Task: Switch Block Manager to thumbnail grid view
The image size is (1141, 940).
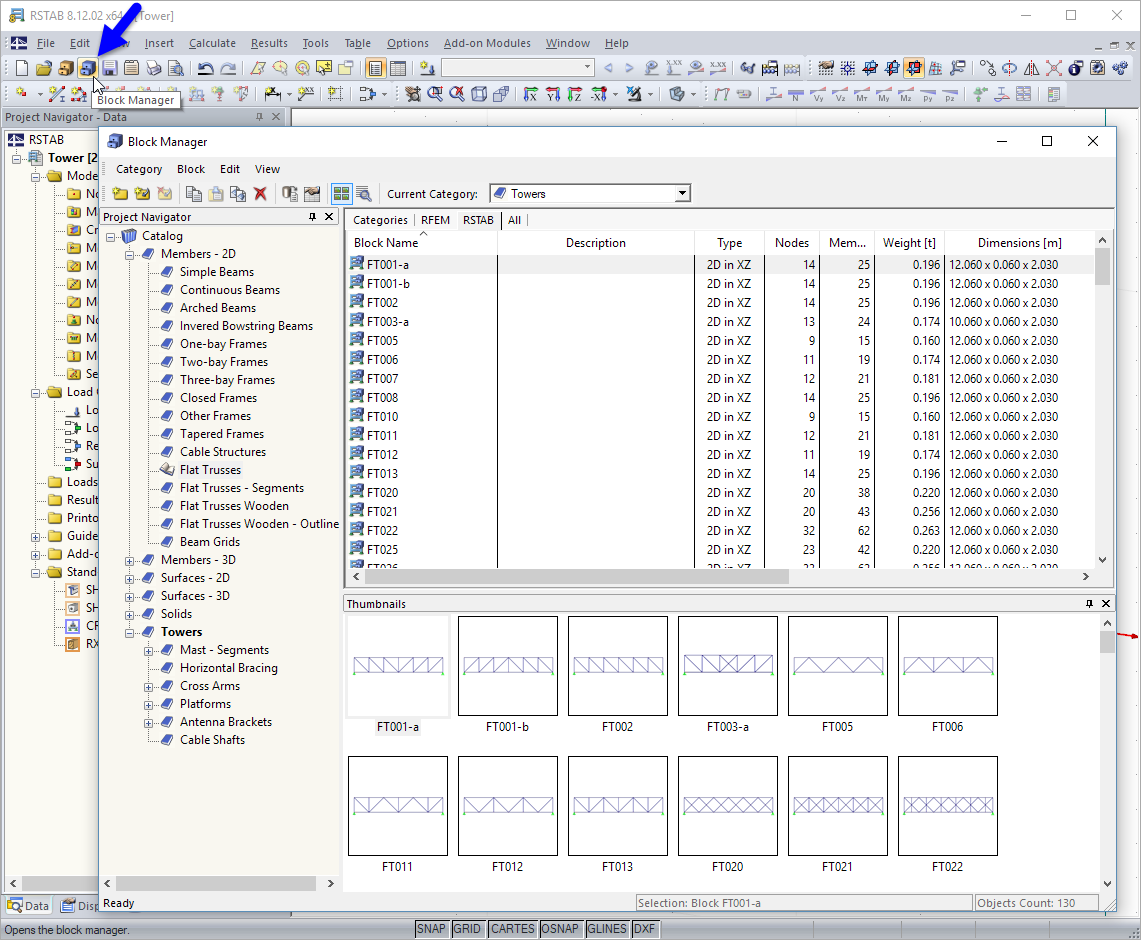Action: (x=343, y=193)
